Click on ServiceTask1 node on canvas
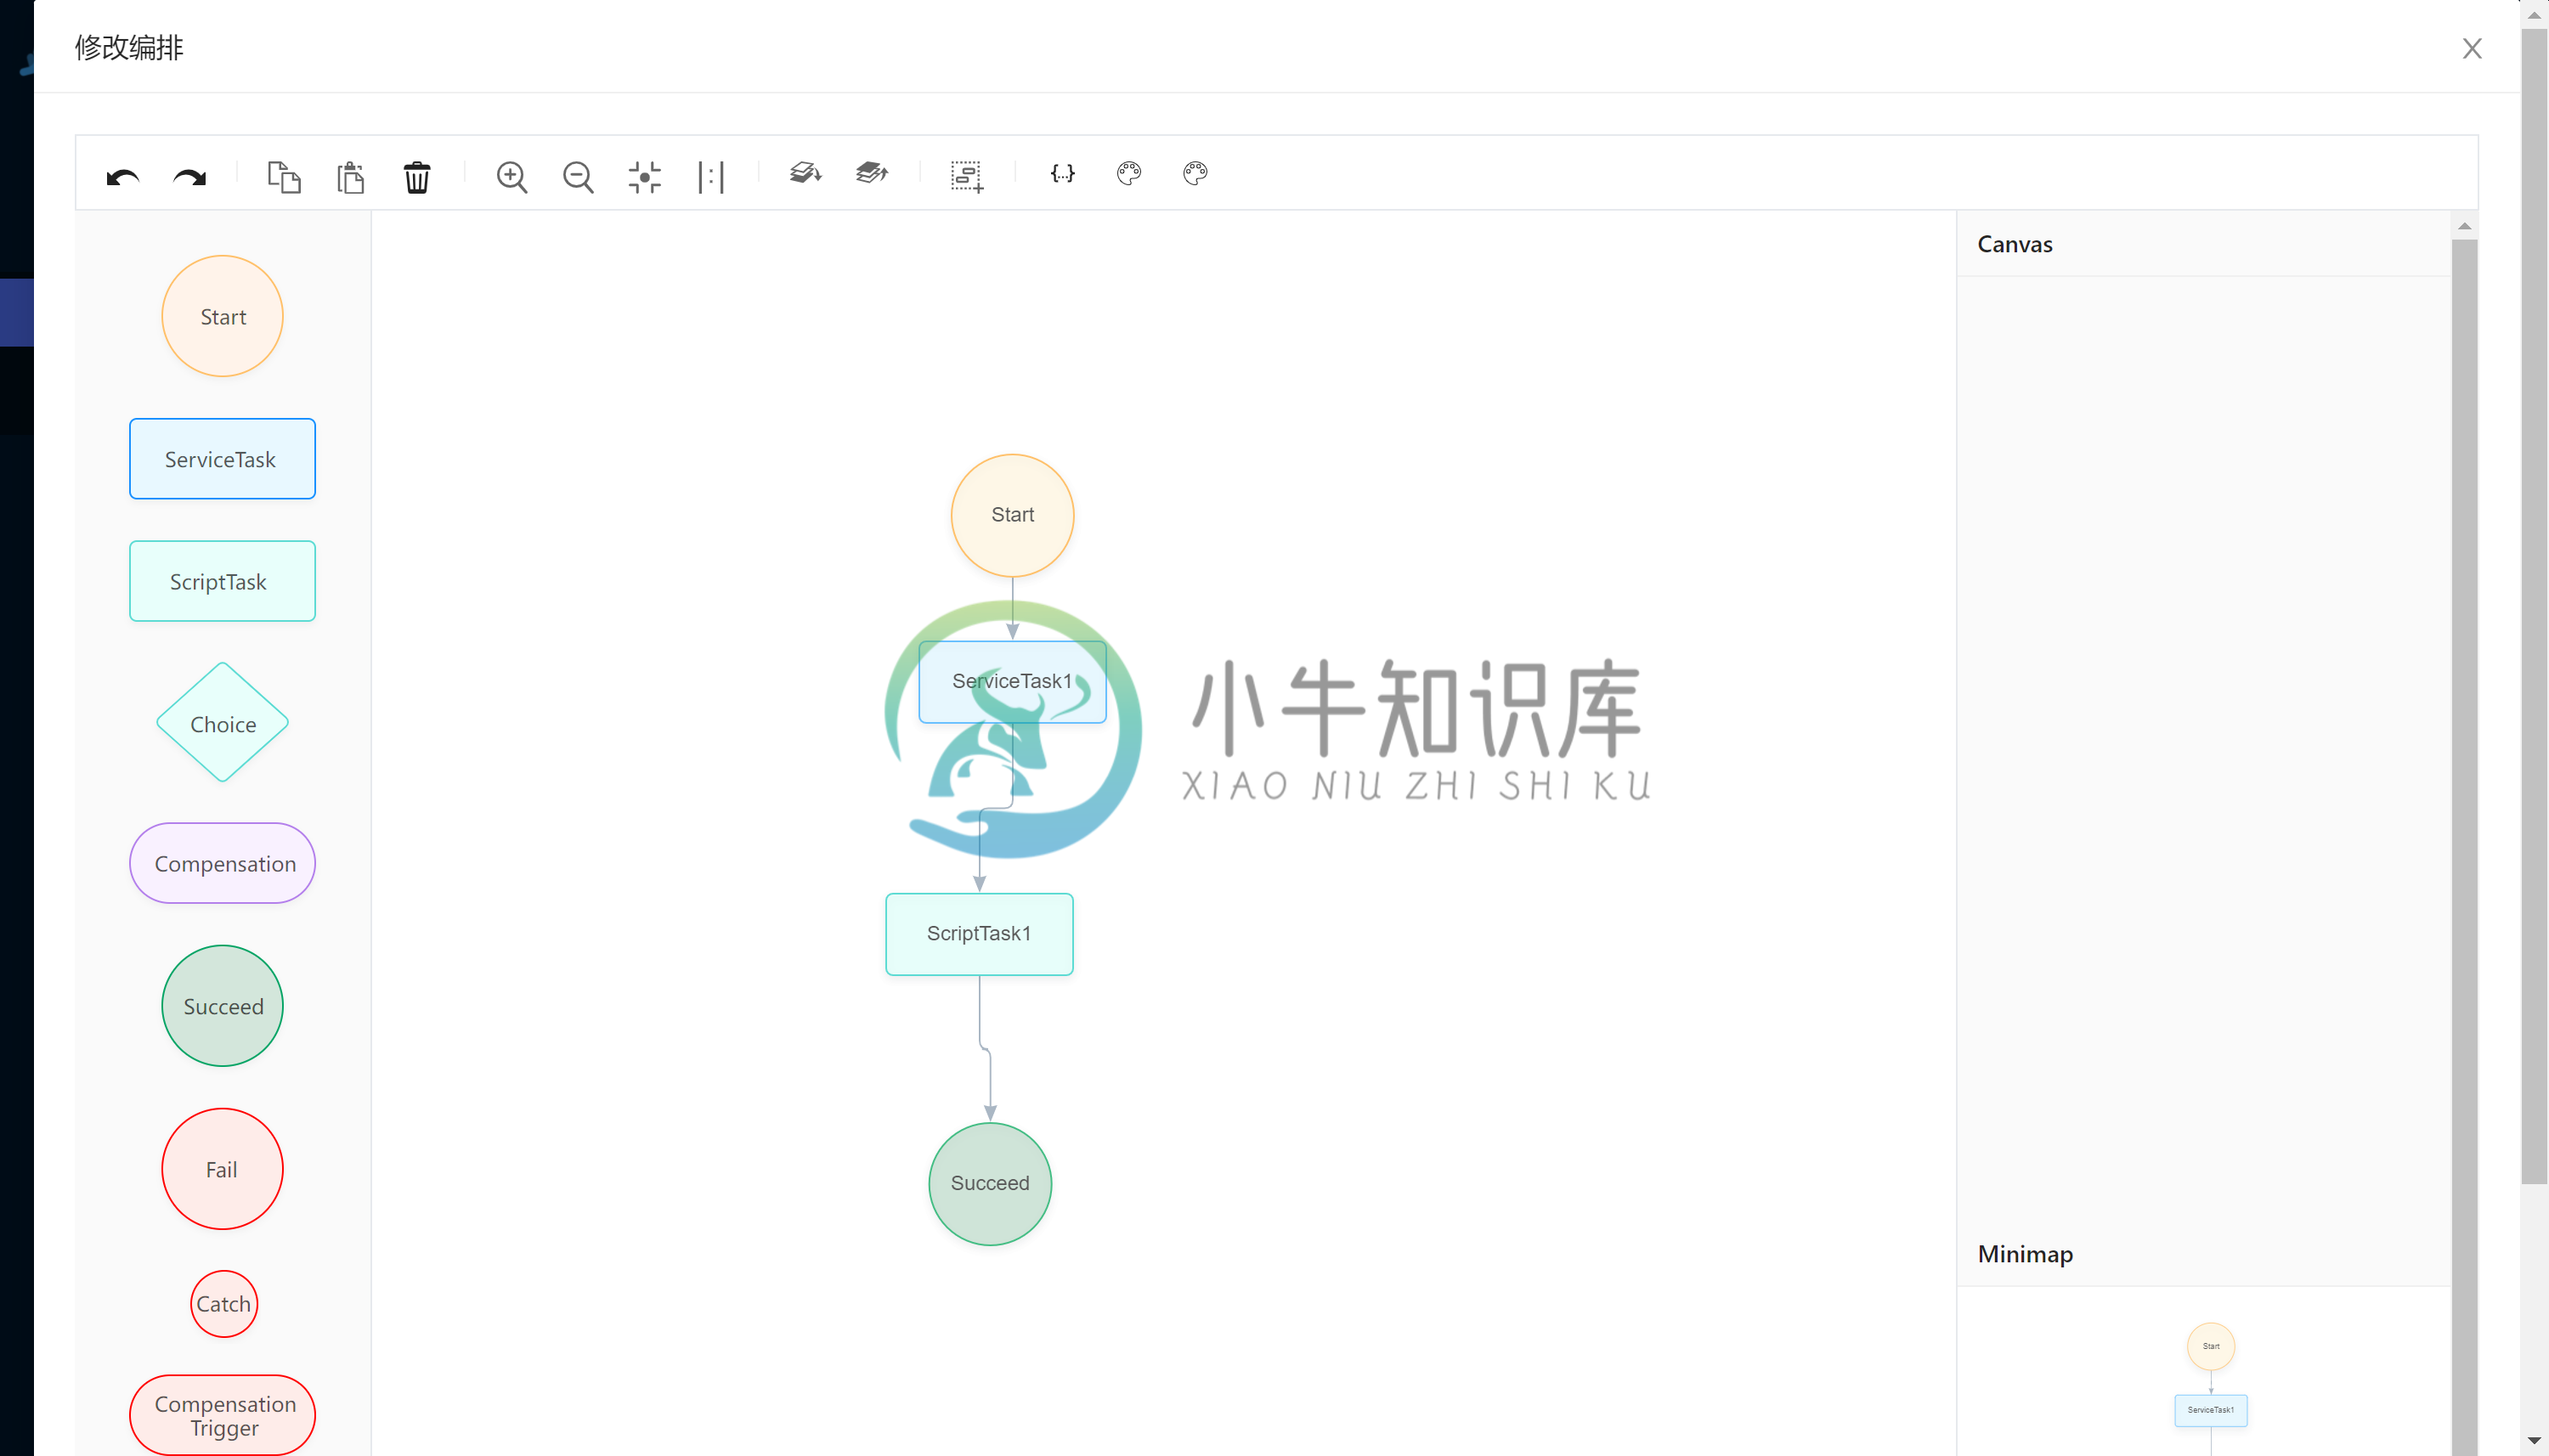2549x1456 pixels. click(x=1012, y=680)
